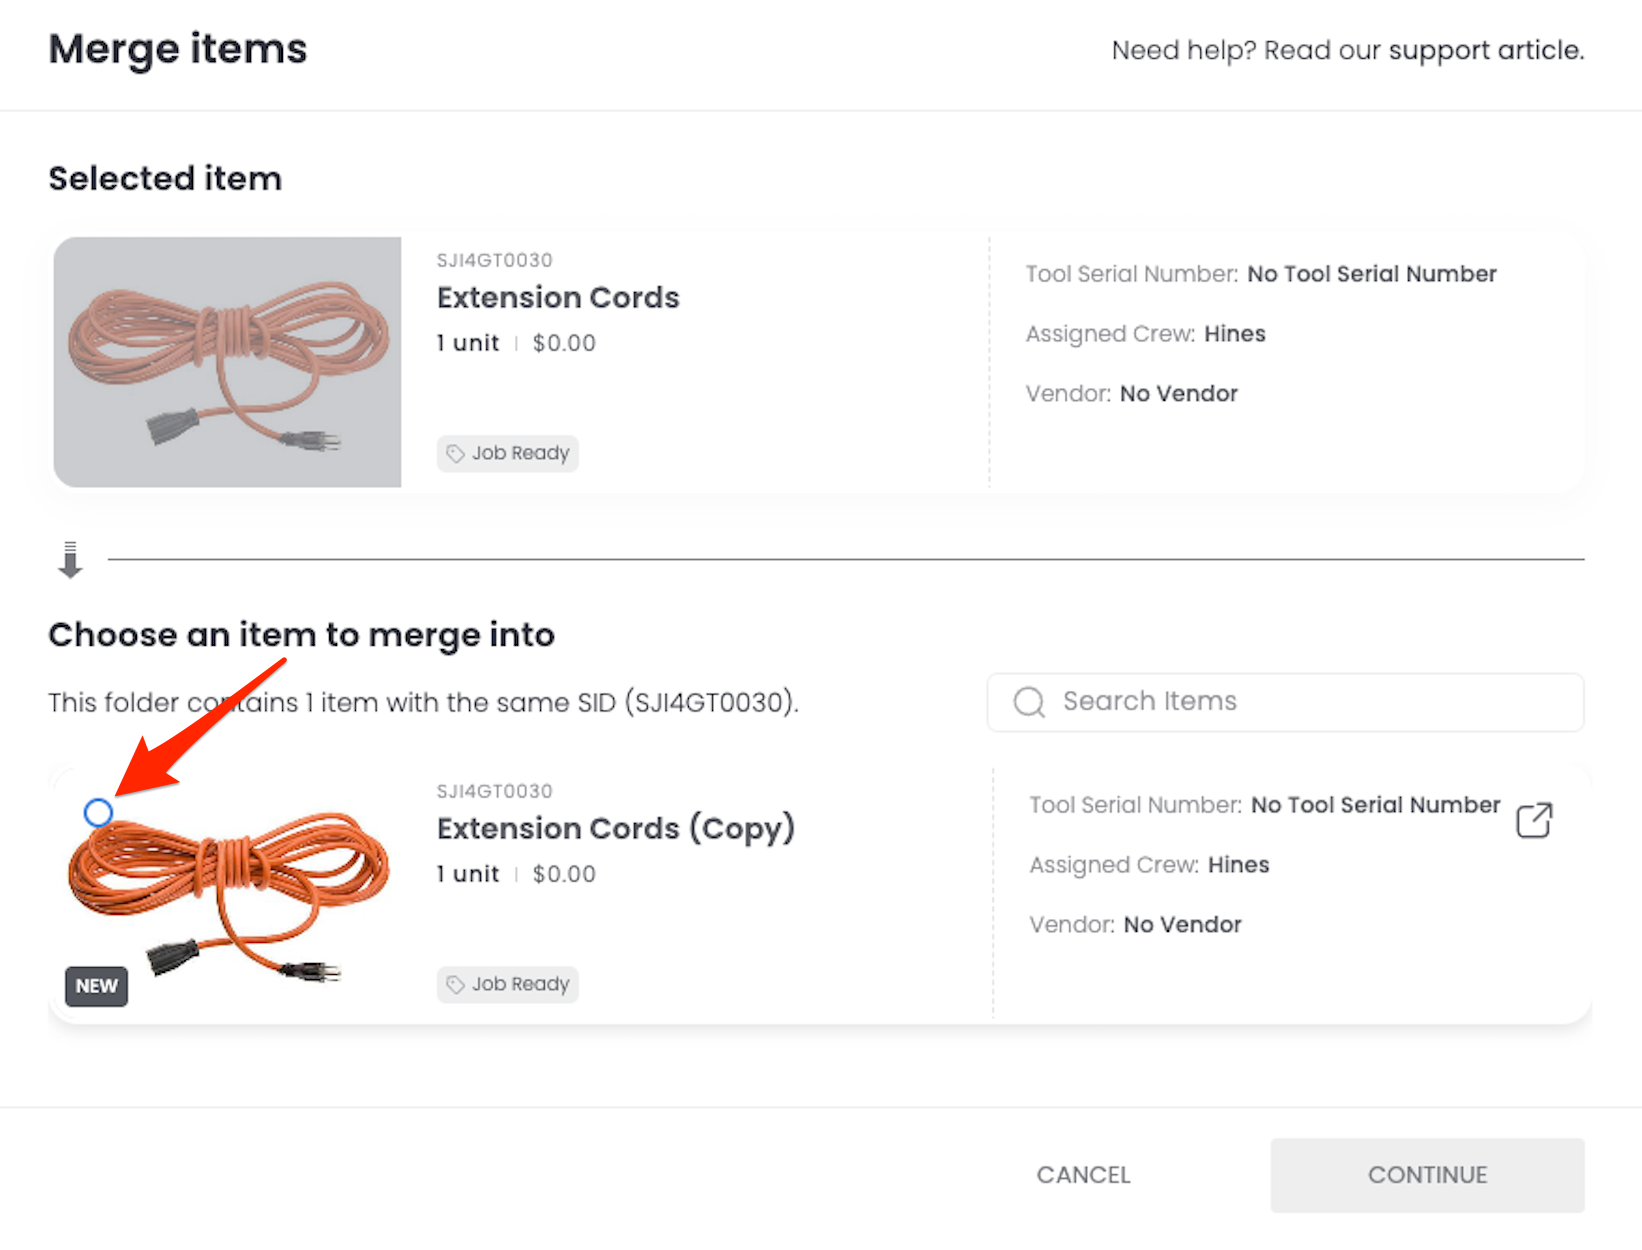
Task: Click the Extension Cords (Copy) thumbnail image
Action: click(x=230, y=895)
